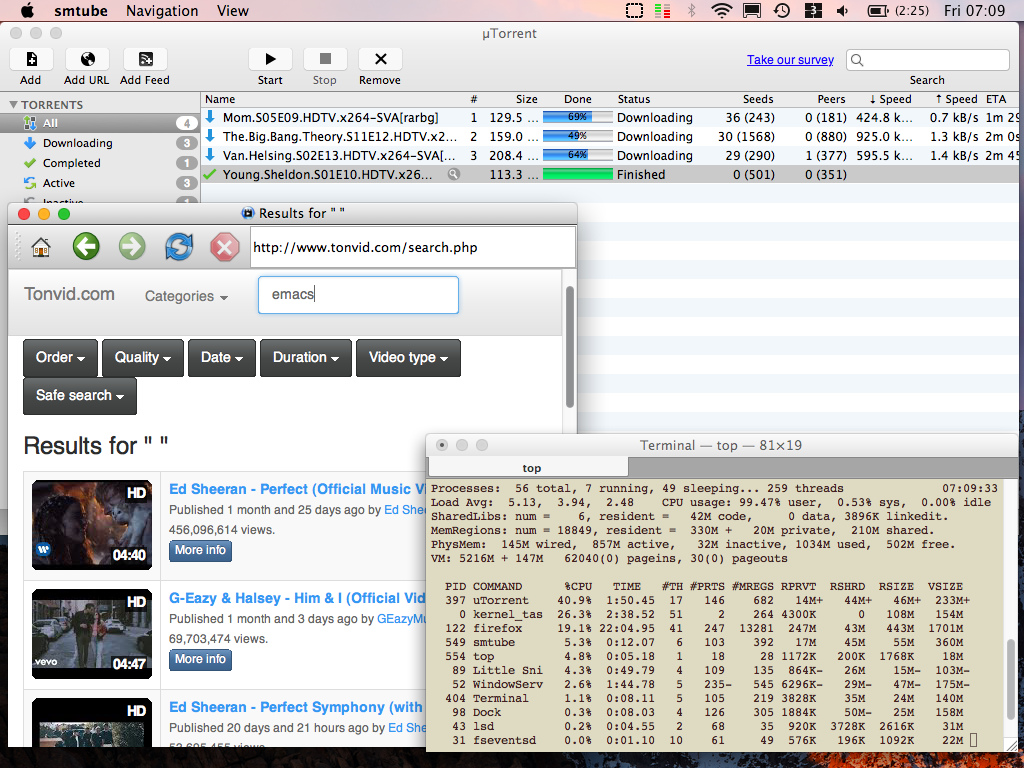This screenshot has width=1024, height=768.
Task: Click the green forward arrow in smtube
Action: tap(132, 246)
